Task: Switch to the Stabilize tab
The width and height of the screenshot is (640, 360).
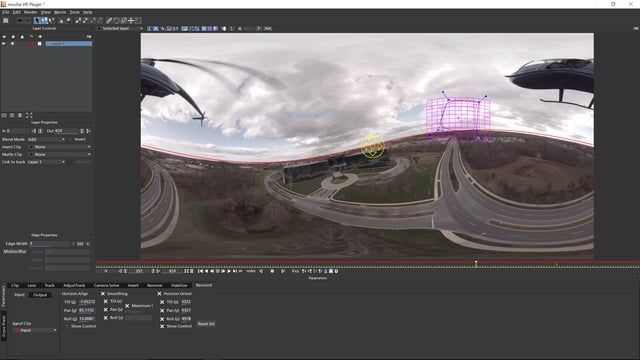Action: (179, 285)
